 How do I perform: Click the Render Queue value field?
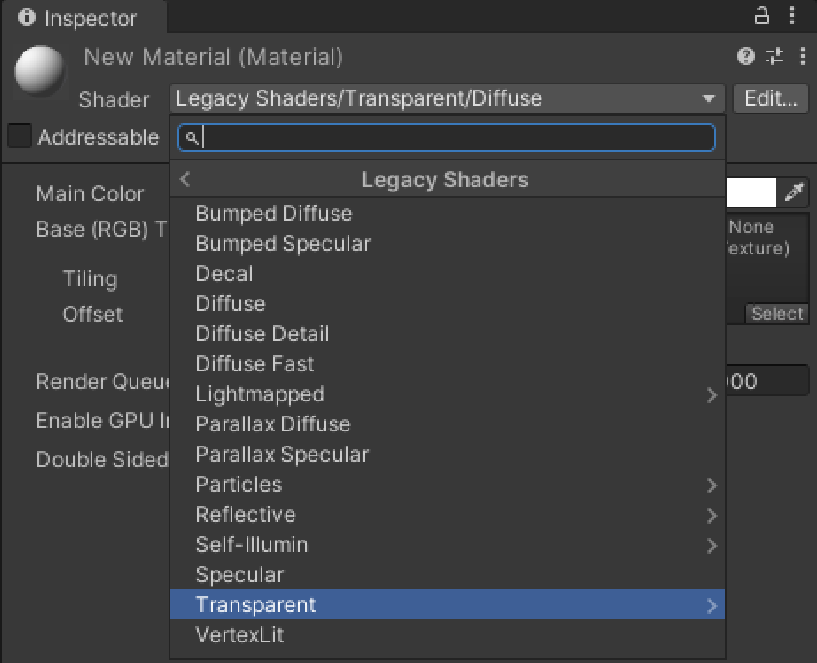point(768,381)
